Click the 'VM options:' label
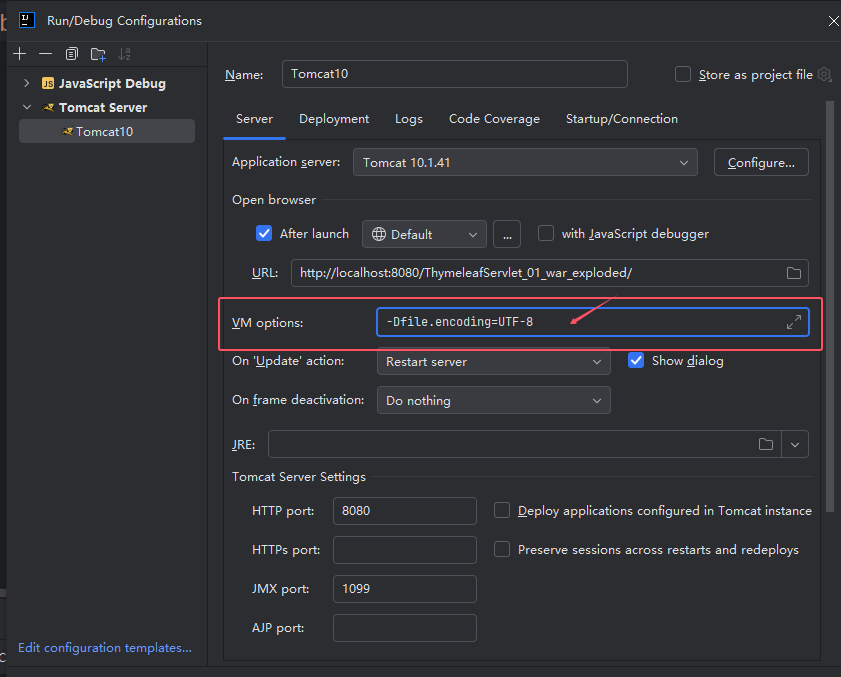841x677 pixels. pos(267,322)
